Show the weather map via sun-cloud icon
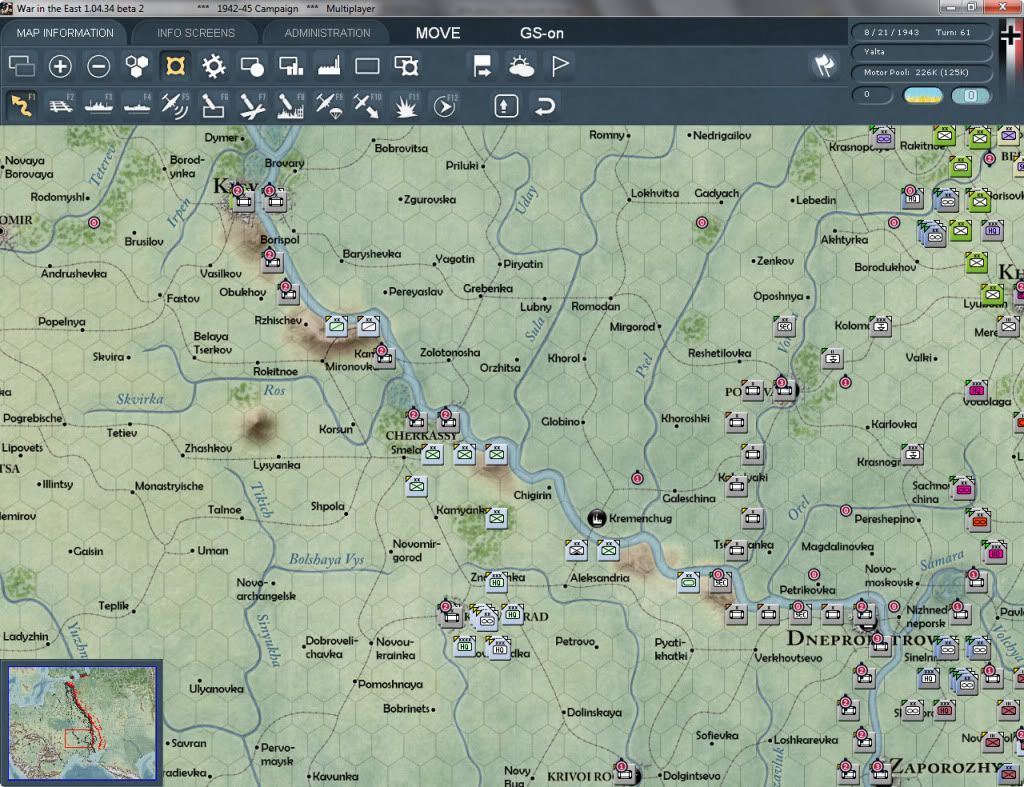Screen dimensions: 1024x787 coord(521,66)
